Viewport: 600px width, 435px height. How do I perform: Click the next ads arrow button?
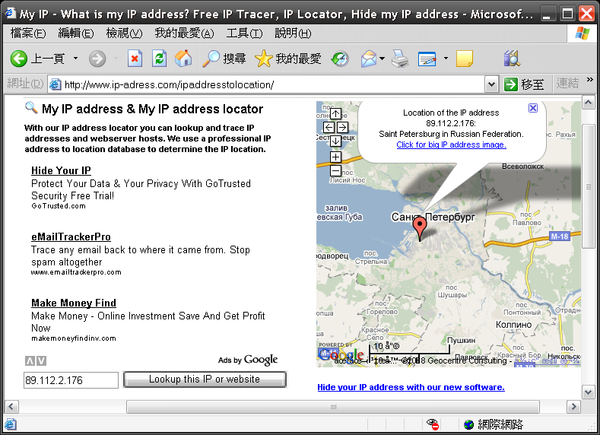(x=41, y=361)
